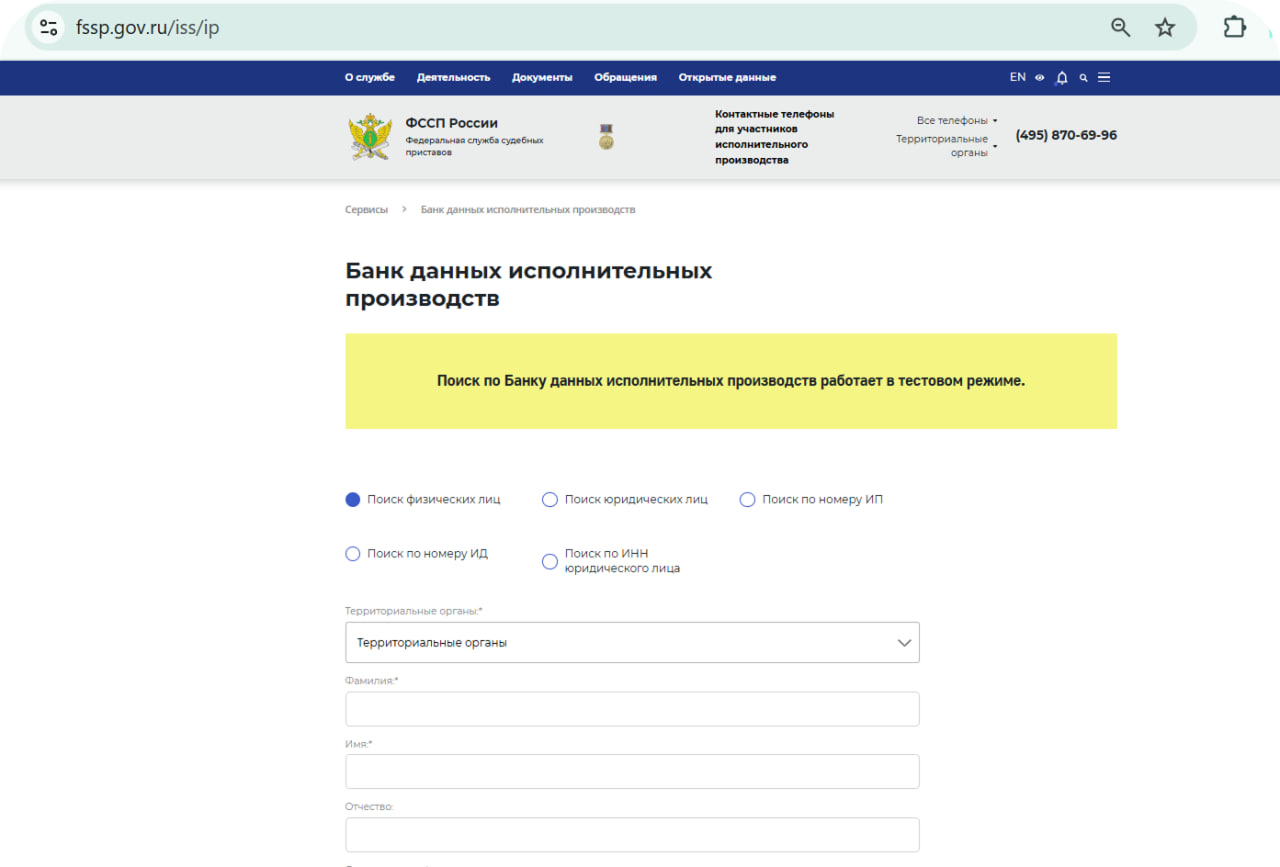
Task: Click the medal emblem icon in header
Action: [606, 137]
